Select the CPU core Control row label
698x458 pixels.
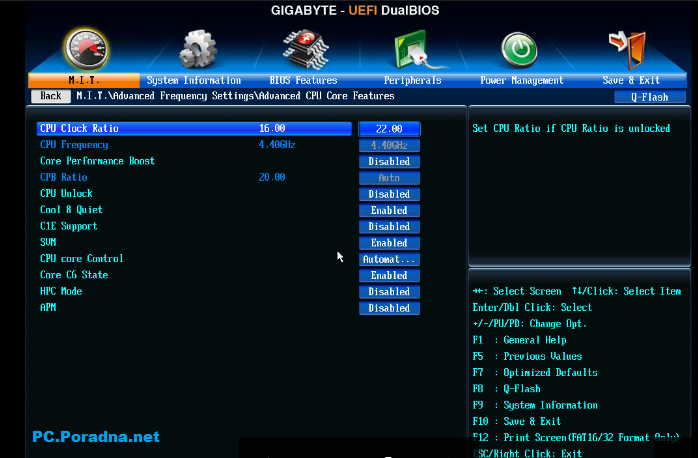tap(81, 259)
